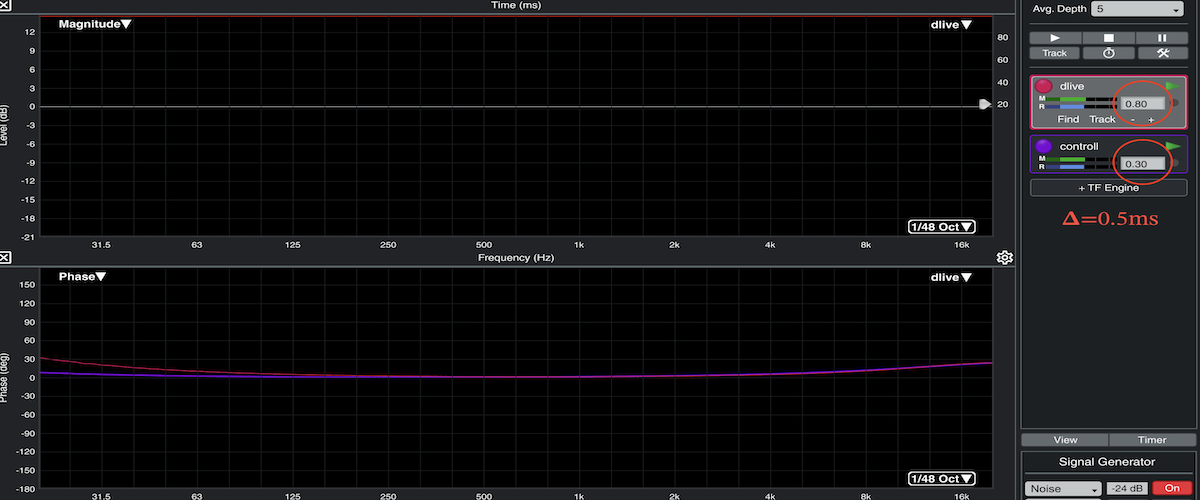Switch to the Timer tab
Image resolution: width=1200 pixels, height=500 pixels.
point(1152,440)
